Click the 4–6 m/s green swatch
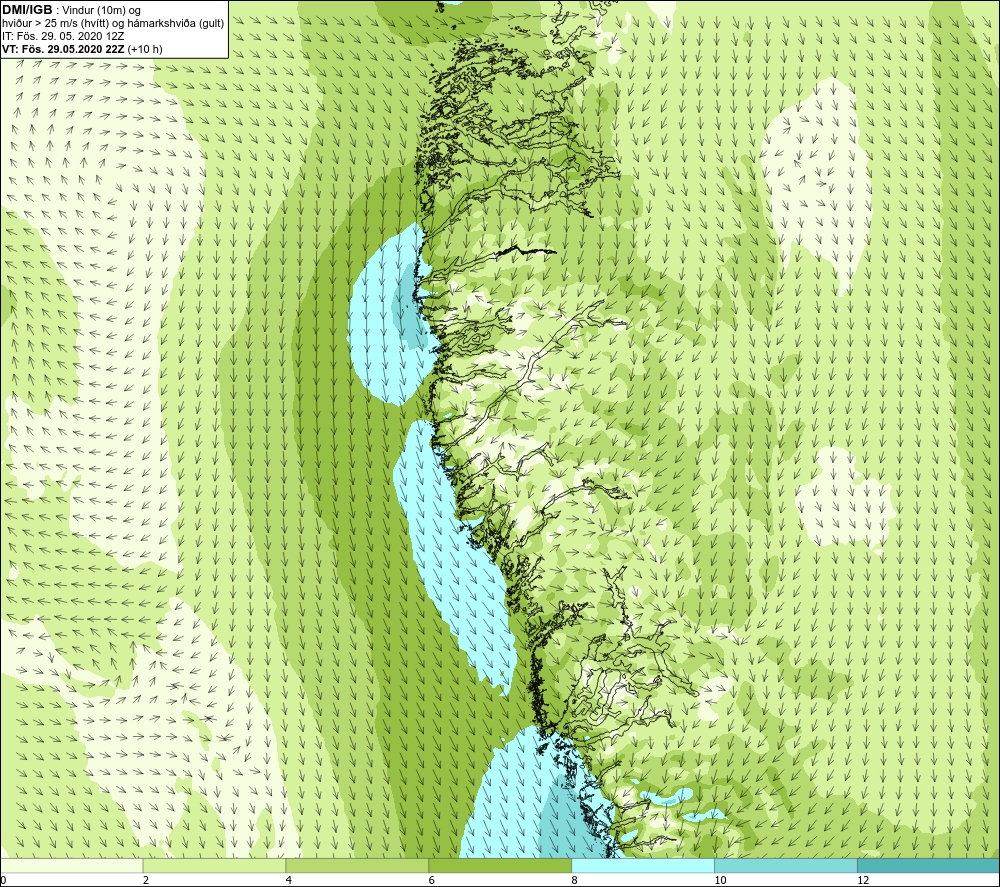This screenshot has width=1000, height=887. point(357,865)
